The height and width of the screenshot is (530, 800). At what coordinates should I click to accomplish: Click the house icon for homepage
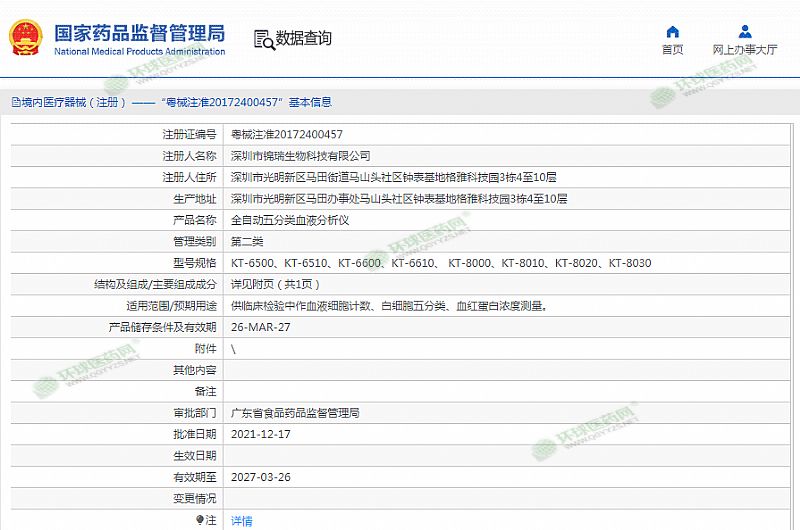[x=672, y=31]
